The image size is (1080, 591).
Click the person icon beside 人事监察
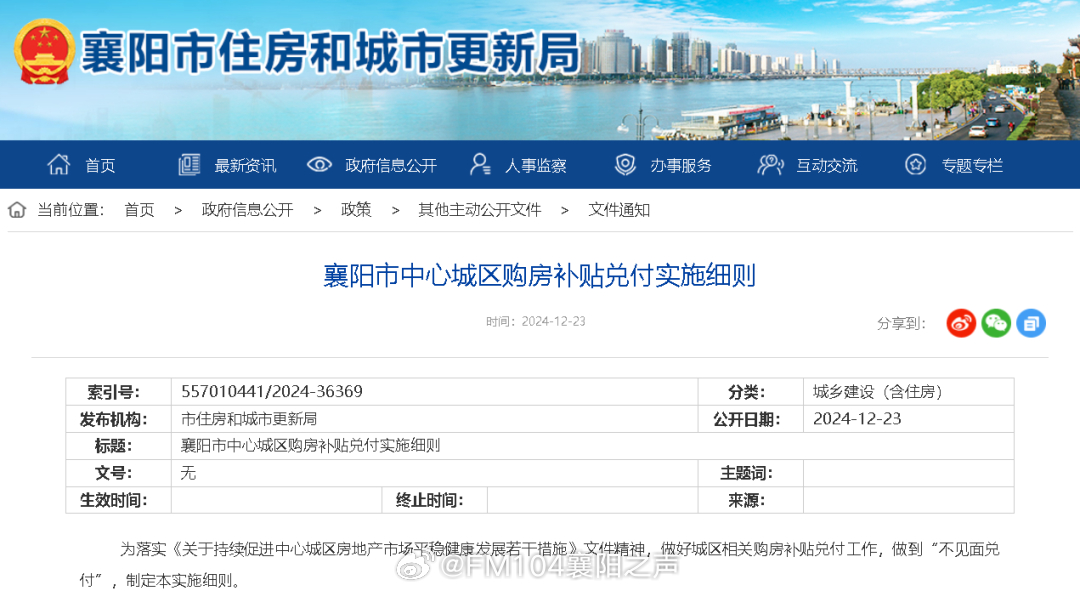(480, 165)
